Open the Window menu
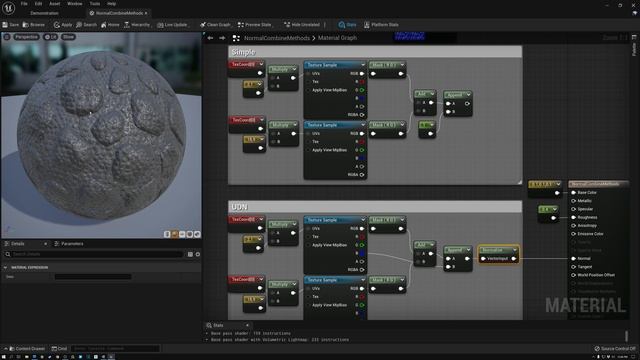 [x=75, y=3]
